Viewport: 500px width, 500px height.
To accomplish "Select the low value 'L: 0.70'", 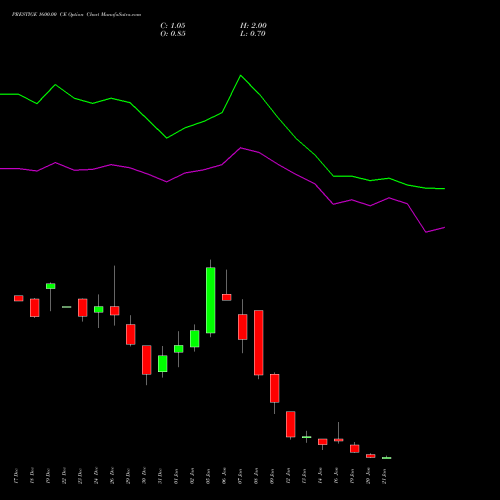I will (253, 33).
